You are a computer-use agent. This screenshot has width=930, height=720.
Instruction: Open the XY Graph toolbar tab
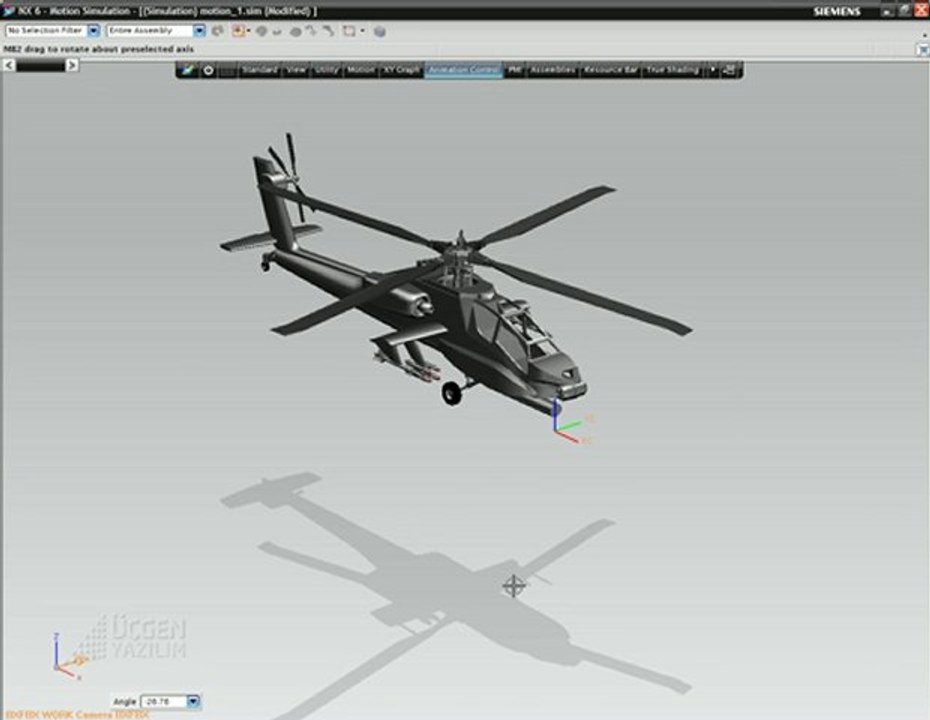402,70
